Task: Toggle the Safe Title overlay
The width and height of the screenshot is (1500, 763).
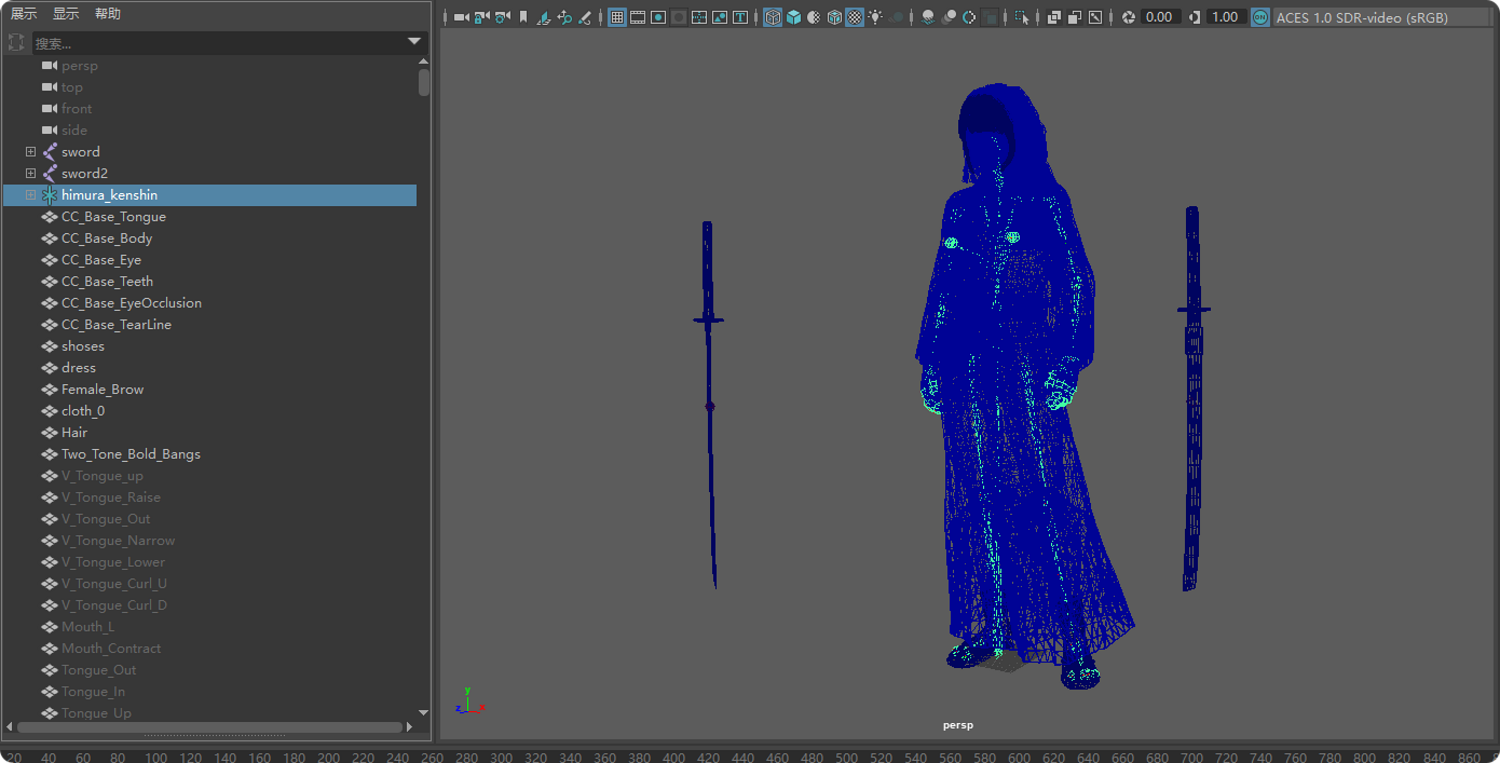Action: (x=740, y=17)
